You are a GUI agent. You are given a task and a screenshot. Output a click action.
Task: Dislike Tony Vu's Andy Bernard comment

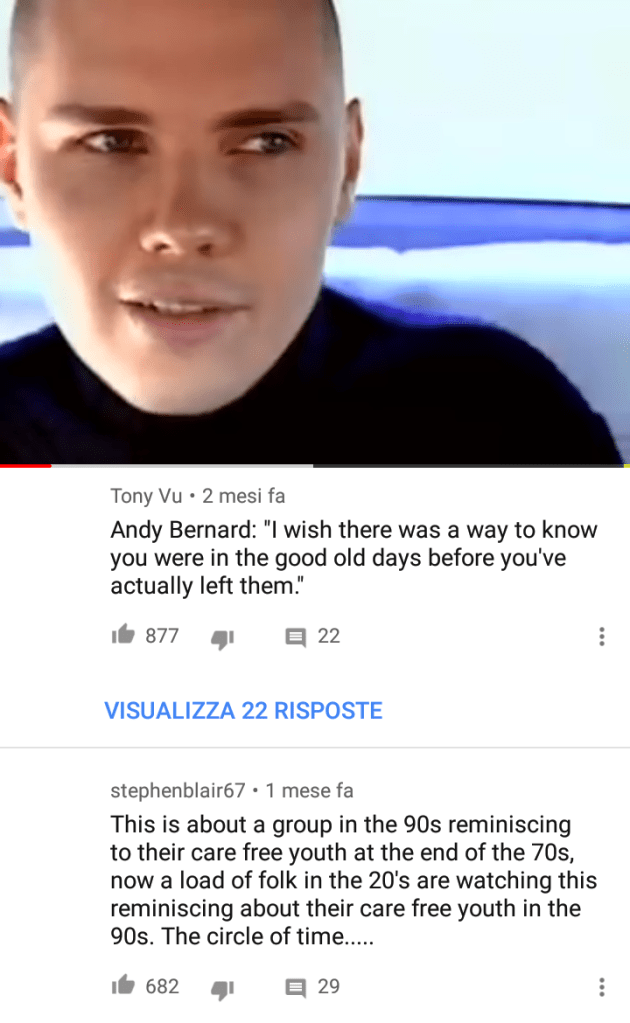(x=222, y=639)
